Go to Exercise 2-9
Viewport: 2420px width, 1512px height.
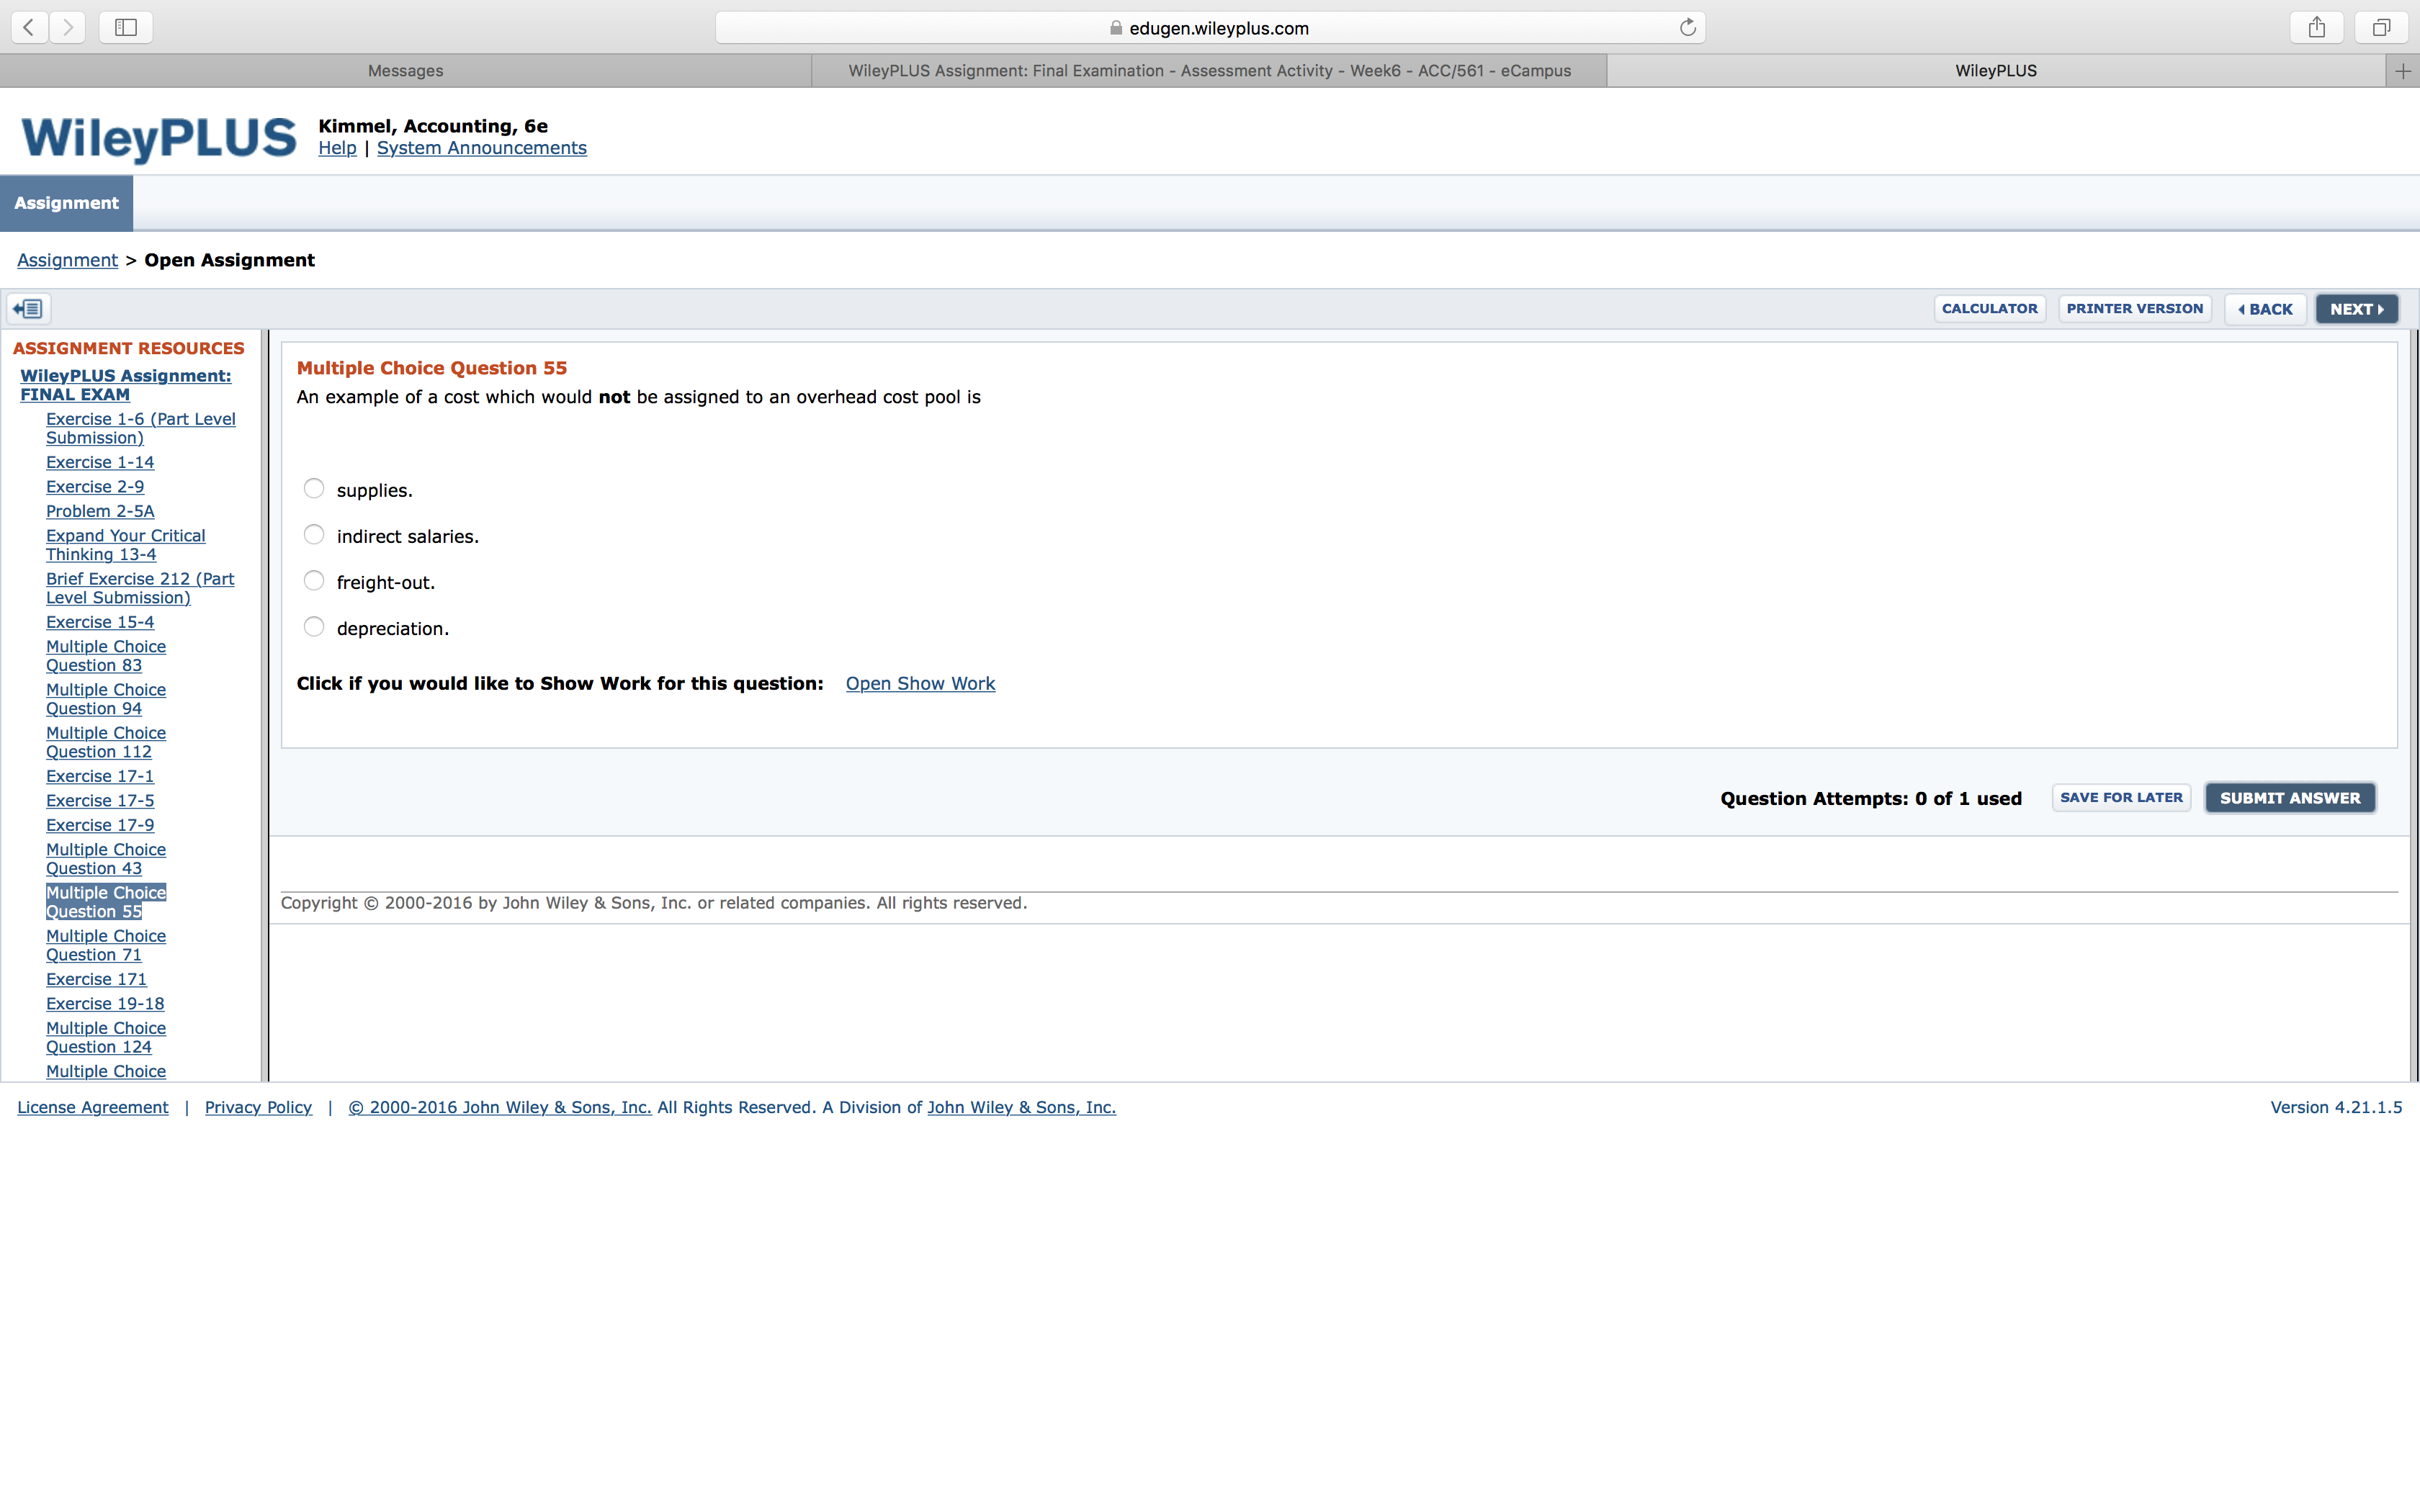95,487
